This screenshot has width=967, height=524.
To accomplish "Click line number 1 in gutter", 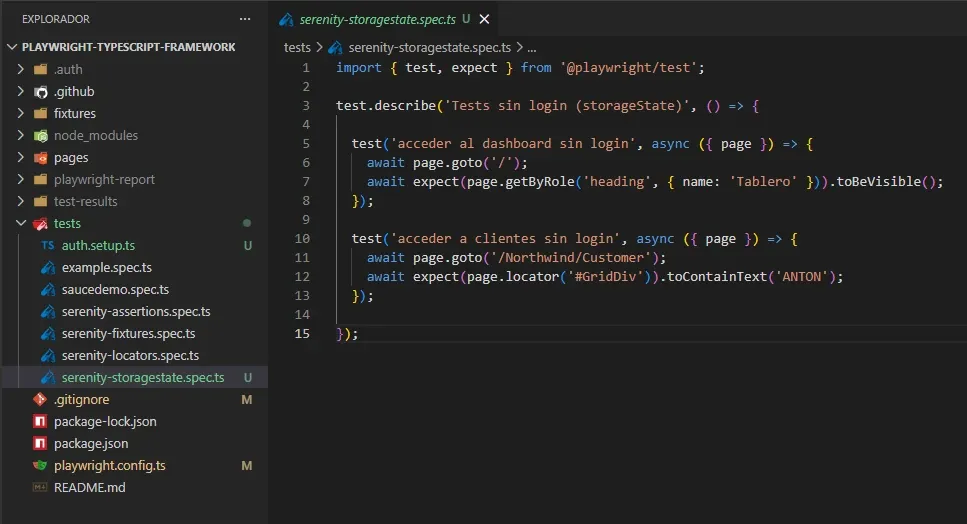I will pyautogui.click(x=306, y=68).
